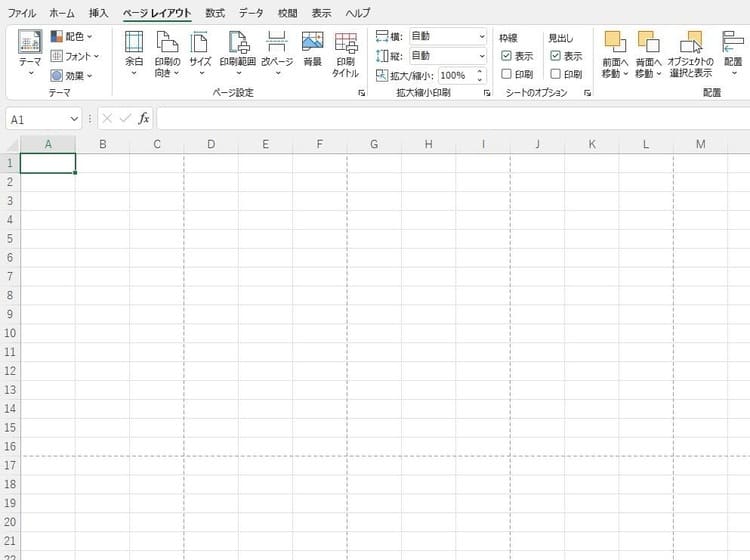750x560 pixels.
Task: Open the 改ページ dropdown arrow
Action: (x=277, y=73)
